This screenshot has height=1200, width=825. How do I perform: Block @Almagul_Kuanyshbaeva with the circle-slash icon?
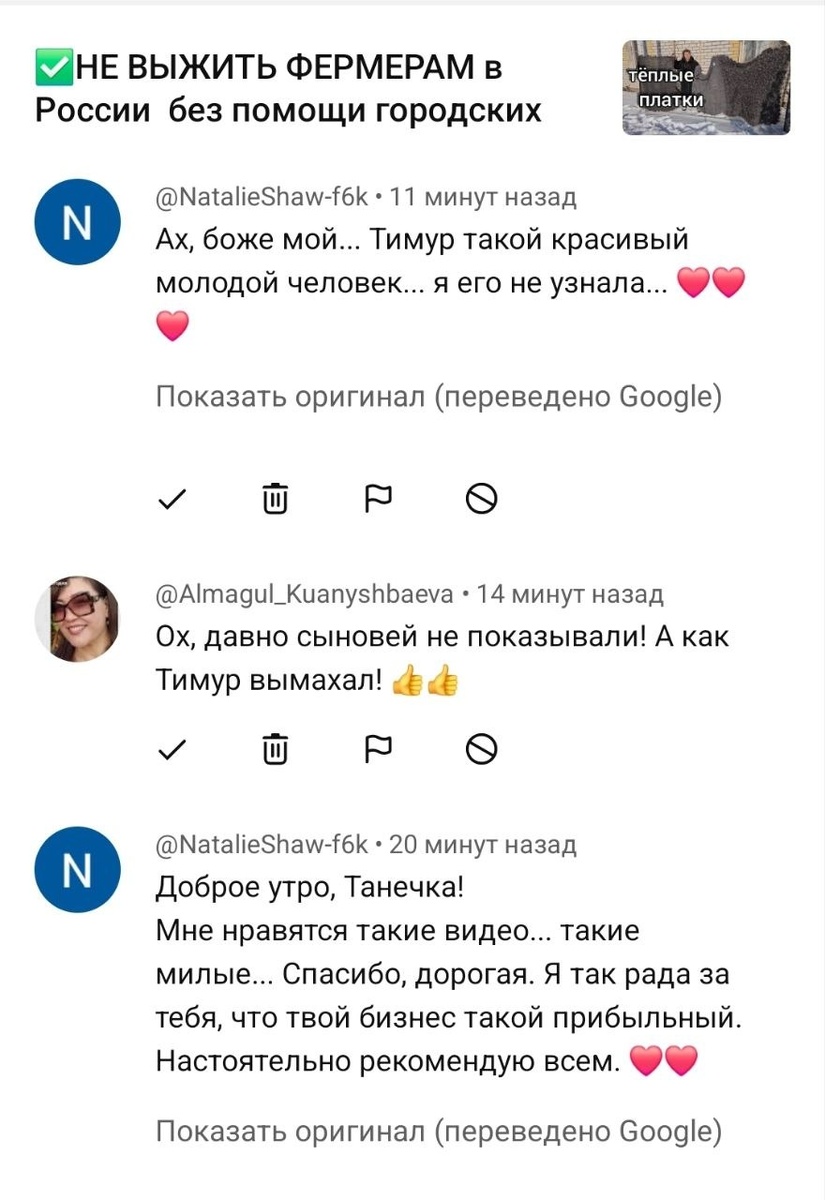(x=480, y=747)
